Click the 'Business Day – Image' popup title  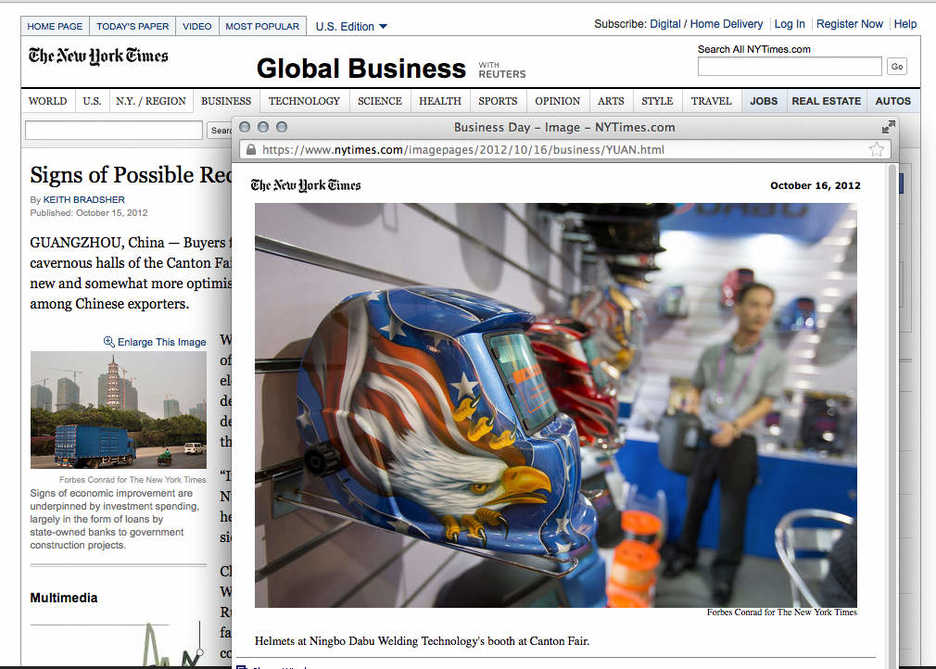pos(564,127)
